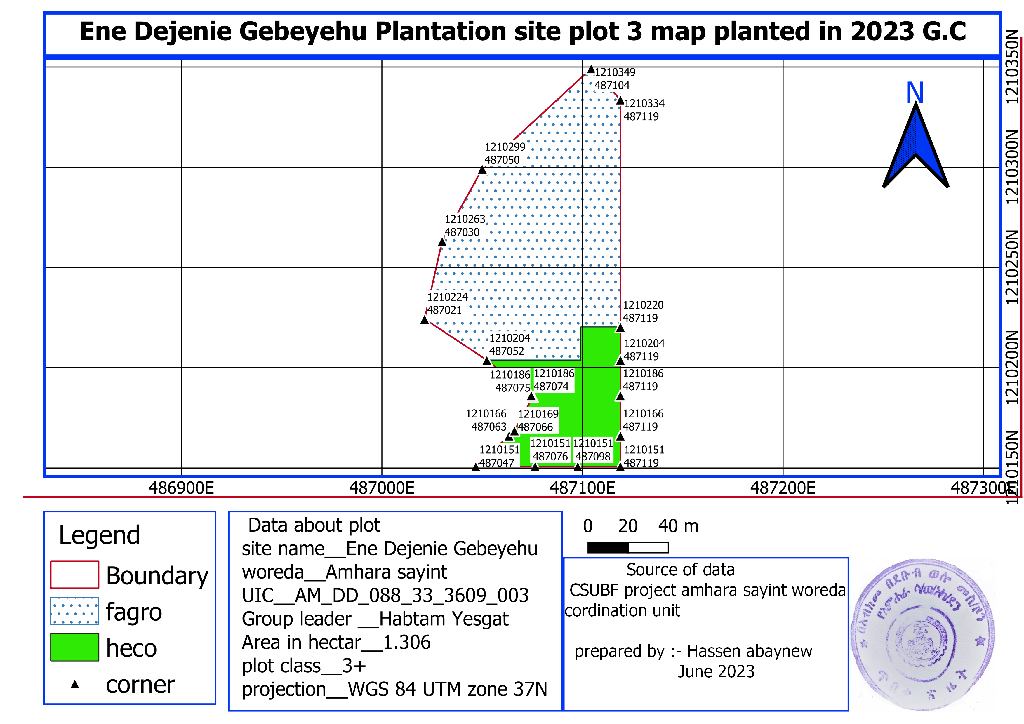
Task: Click the black and white scale bar
Action: pos(628,547)
